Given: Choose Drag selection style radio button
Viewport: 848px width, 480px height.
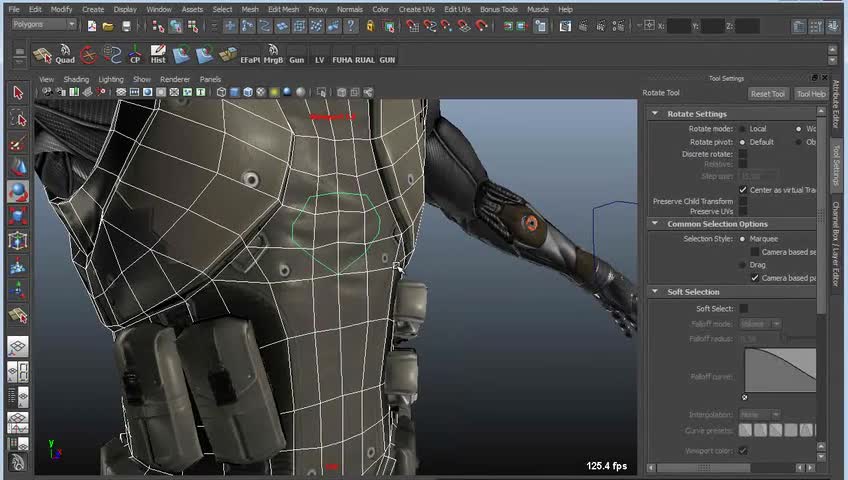Looking at the screenshot, I should tap(743, 265).
